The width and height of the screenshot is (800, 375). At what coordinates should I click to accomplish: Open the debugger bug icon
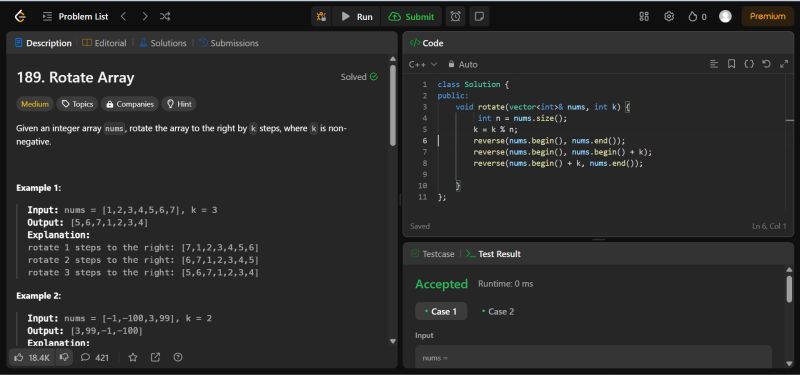click(x=321, y=16)
